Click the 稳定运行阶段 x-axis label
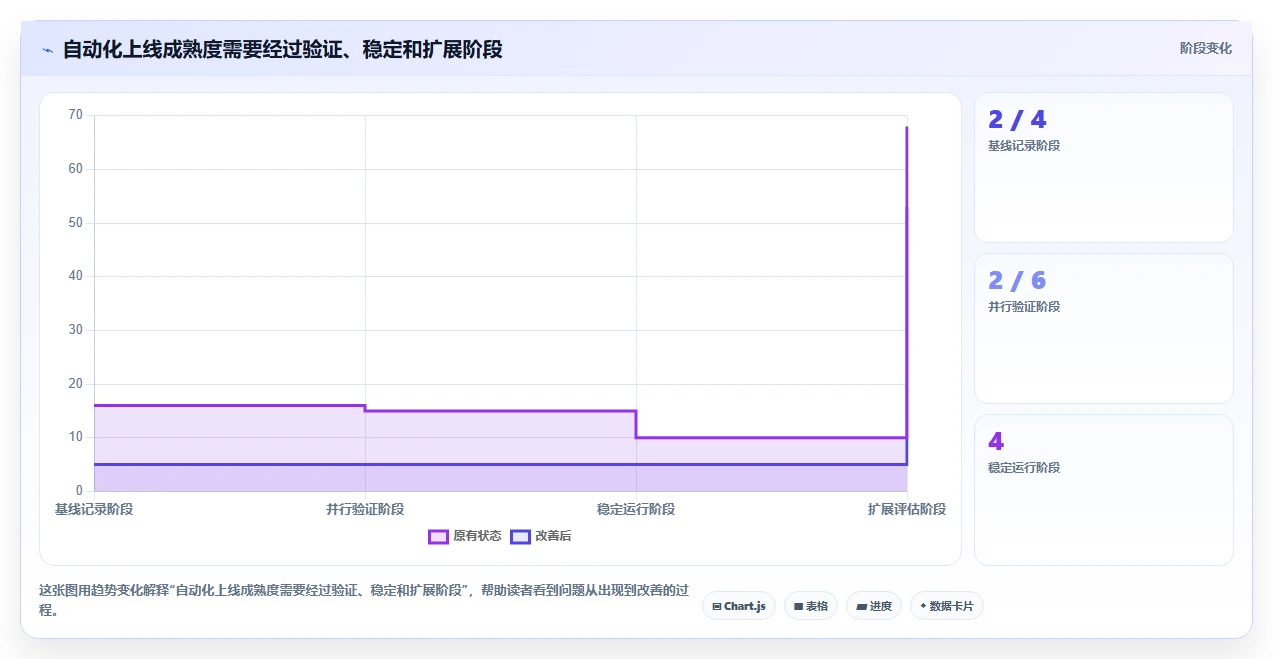 [636, 509]
